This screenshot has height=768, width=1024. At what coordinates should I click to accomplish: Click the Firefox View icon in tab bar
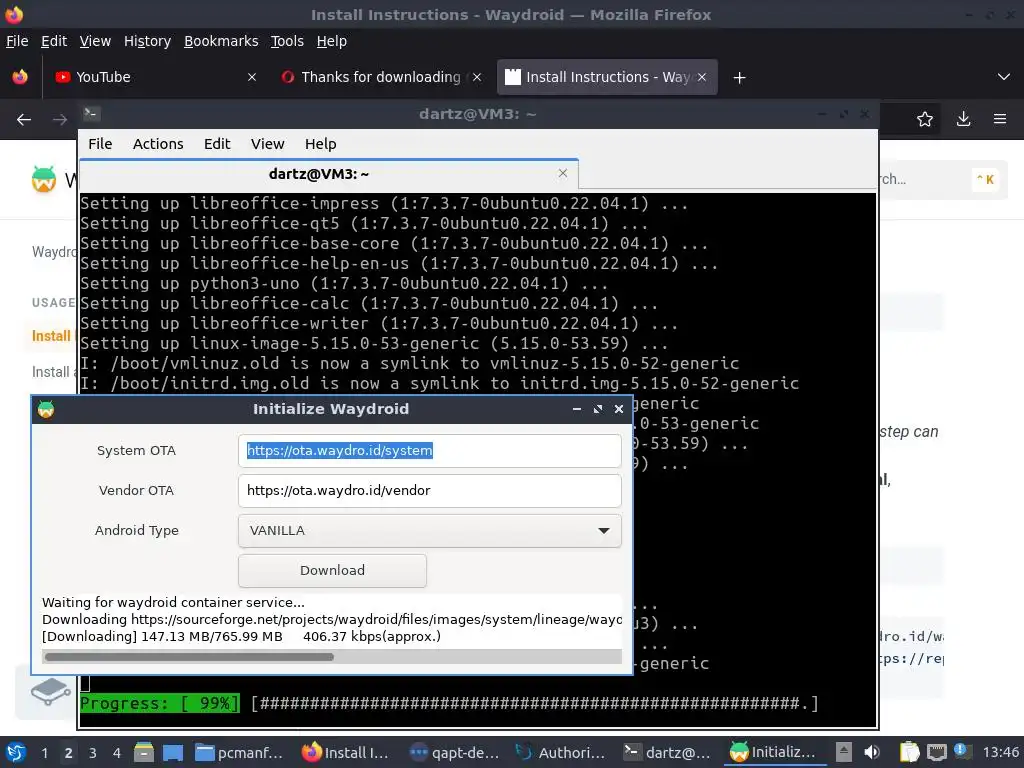tap(20, 77)
